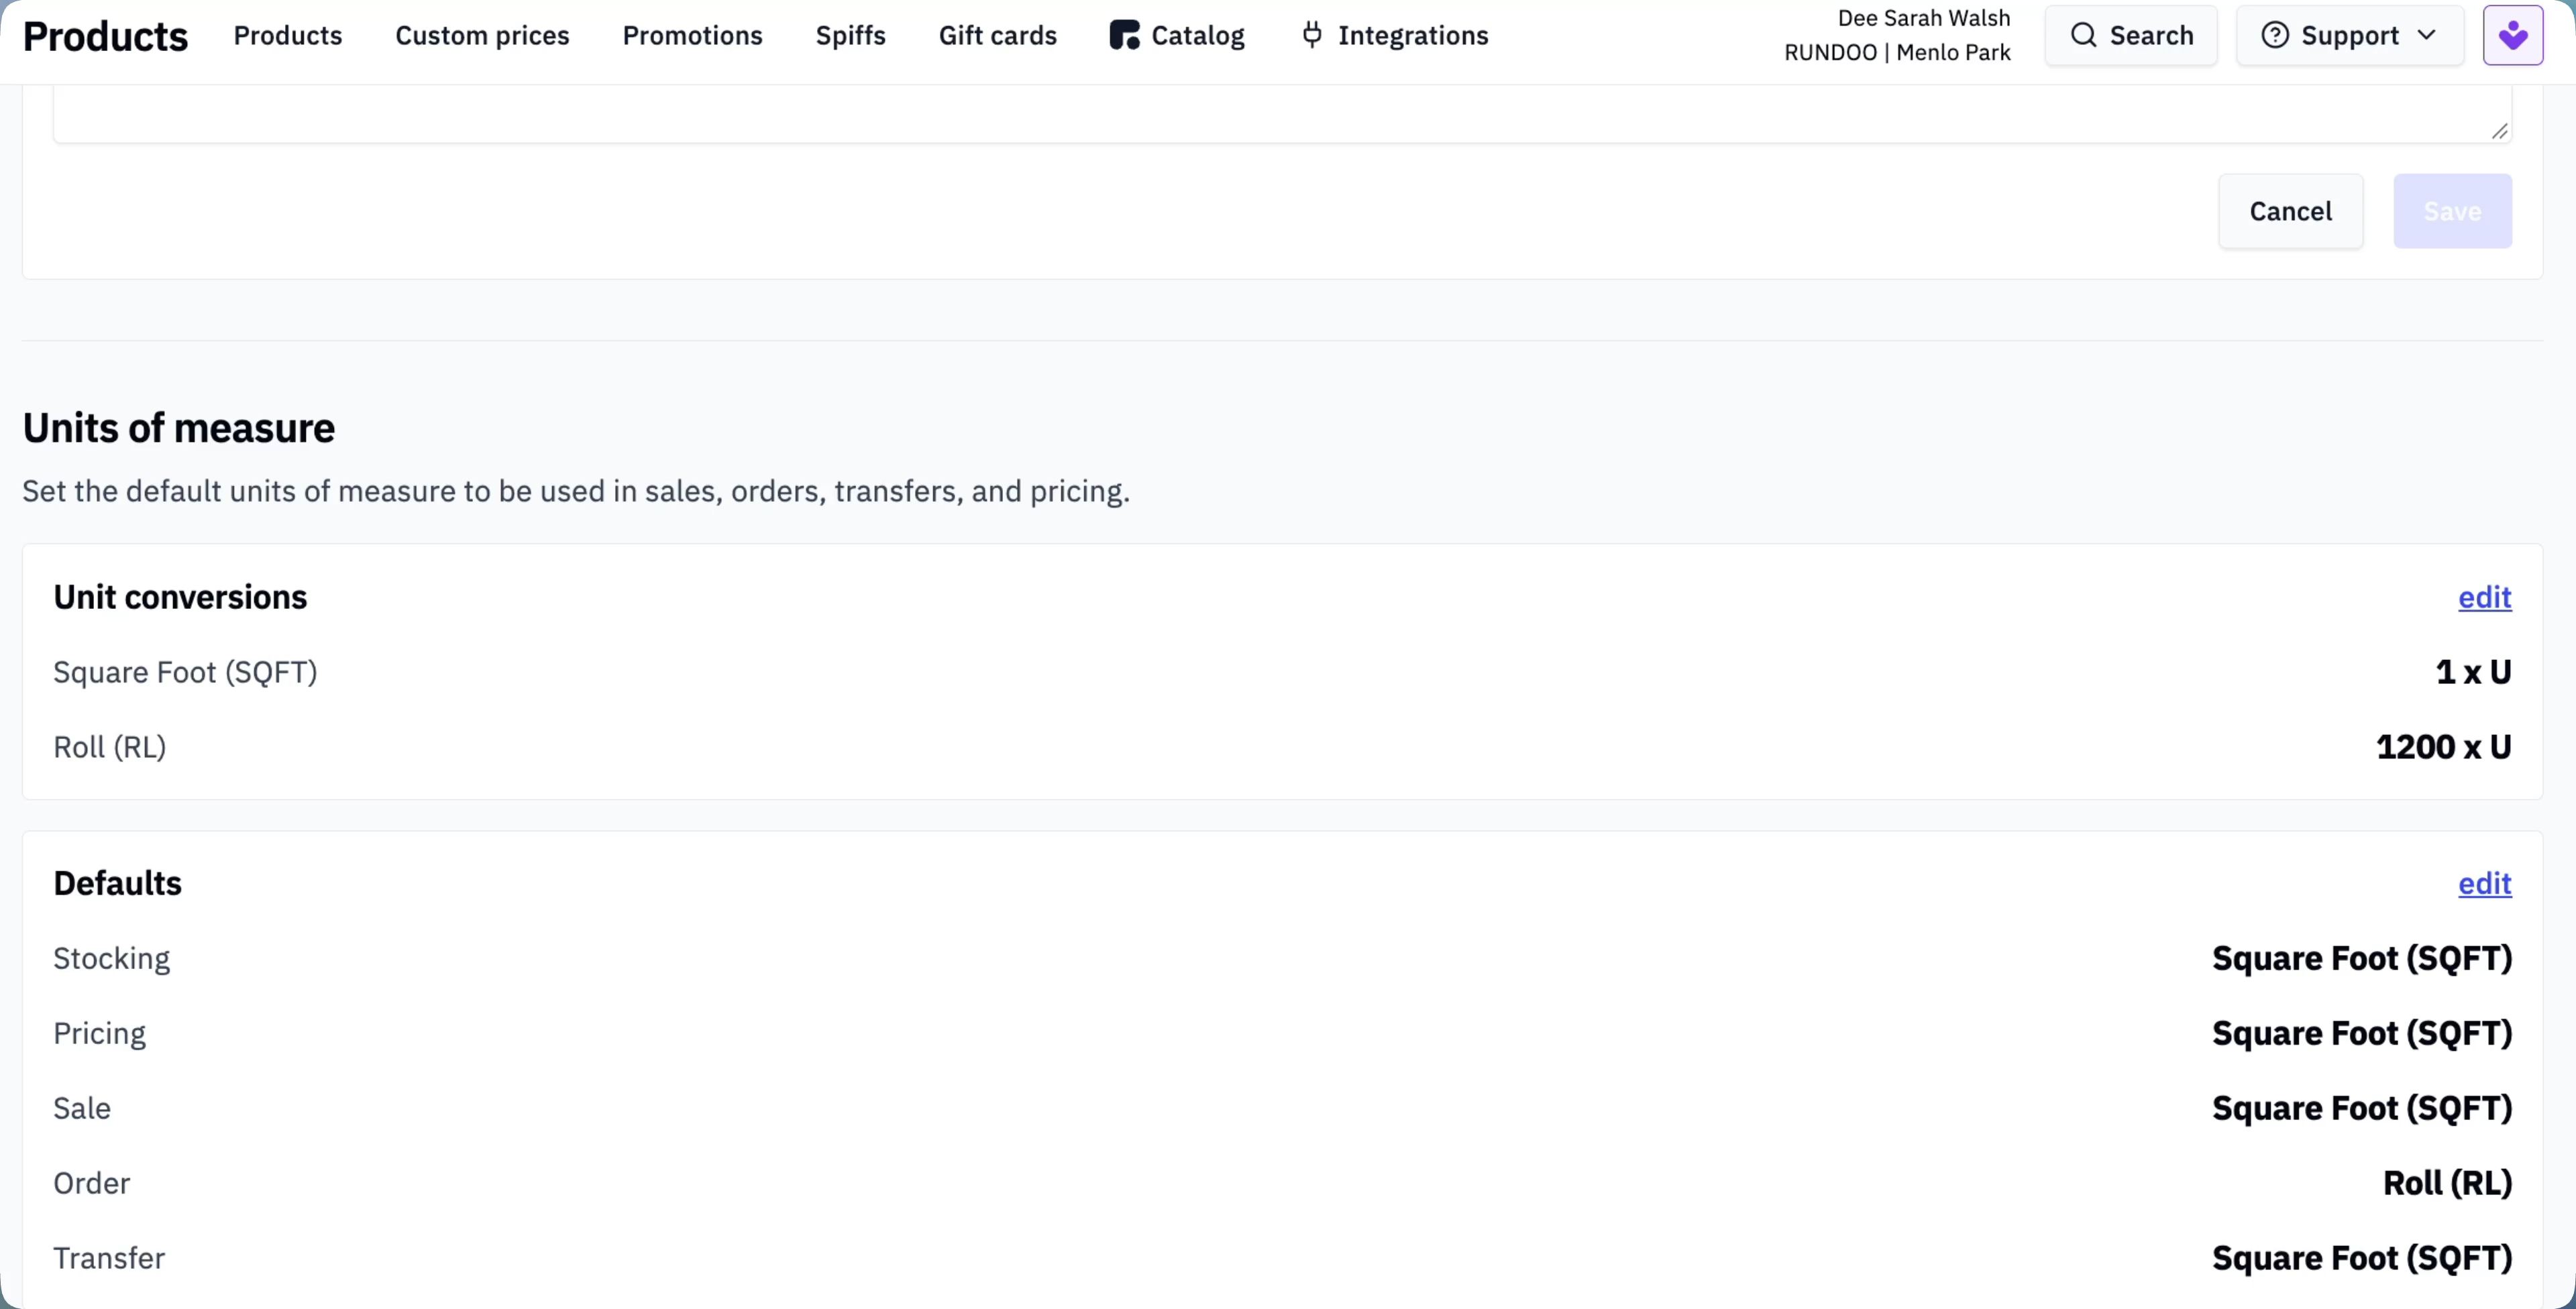Image resolution: width=2576 pixels, height=1309 pixels.
Task: Edit the Defaults units section
Action: [x=2485, y=883]
